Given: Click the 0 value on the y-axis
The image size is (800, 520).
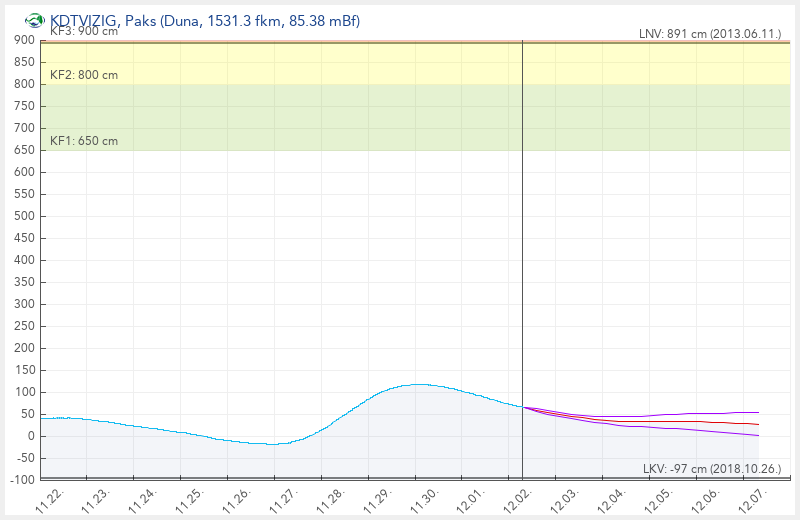Looking at the screenshot, I should [x=32, y=436].
